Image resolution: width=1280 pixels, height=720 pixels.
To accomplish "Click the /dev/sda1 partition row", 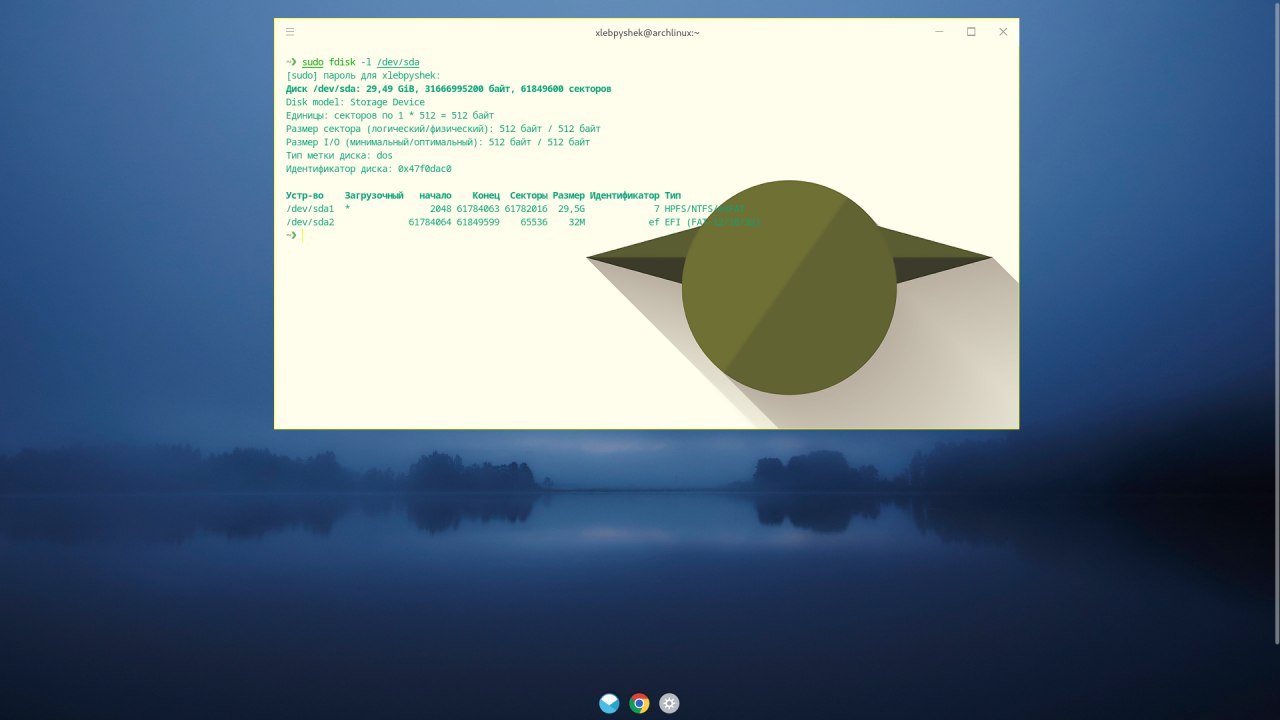I will click(516, 209).
